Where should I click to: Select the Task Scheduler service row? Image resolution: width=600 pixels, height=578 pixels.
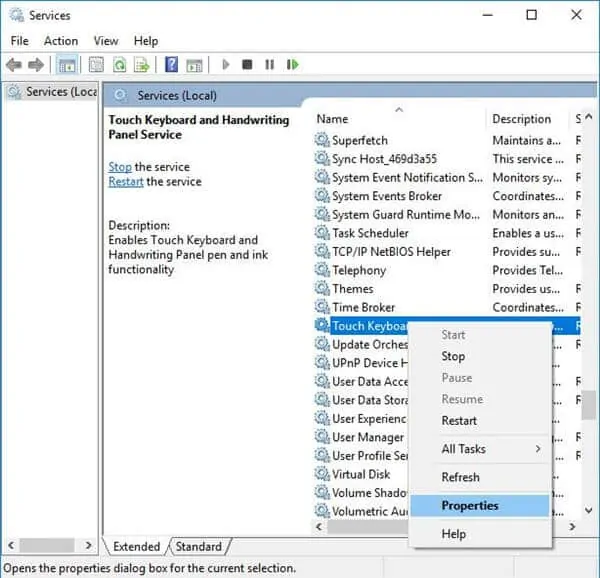tap(370, 233)
